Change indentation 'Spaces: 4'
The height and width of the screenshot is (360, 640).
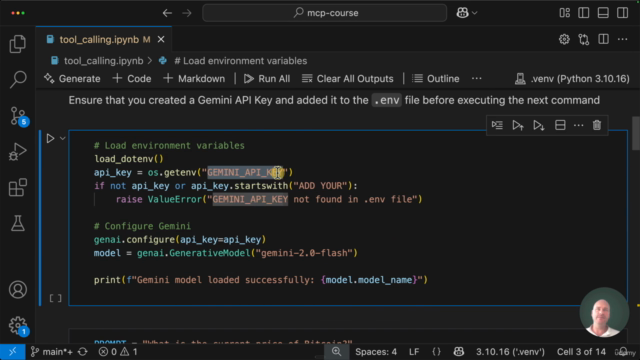tap(376, 352)
